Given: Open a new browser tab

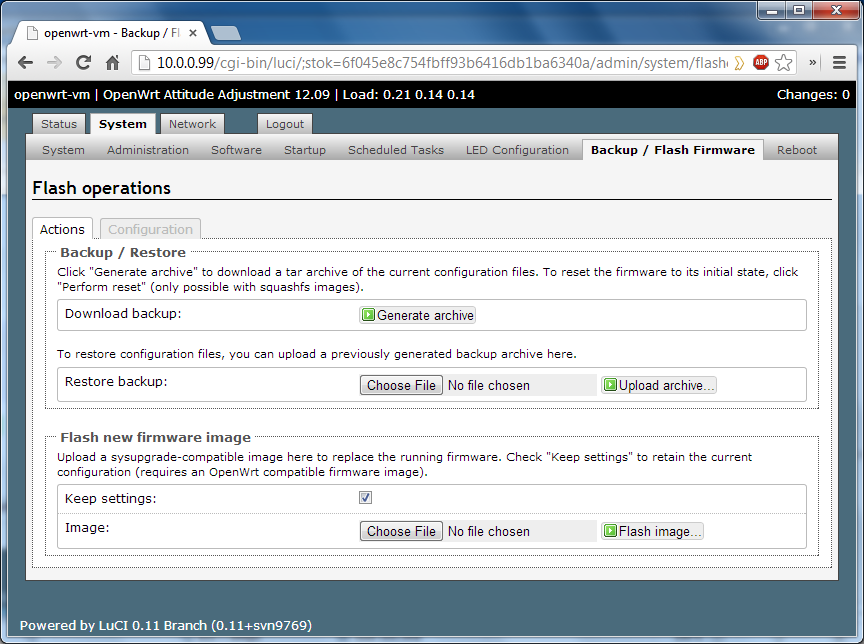Looking at the screenshot, I should click(x=226, y=33).
